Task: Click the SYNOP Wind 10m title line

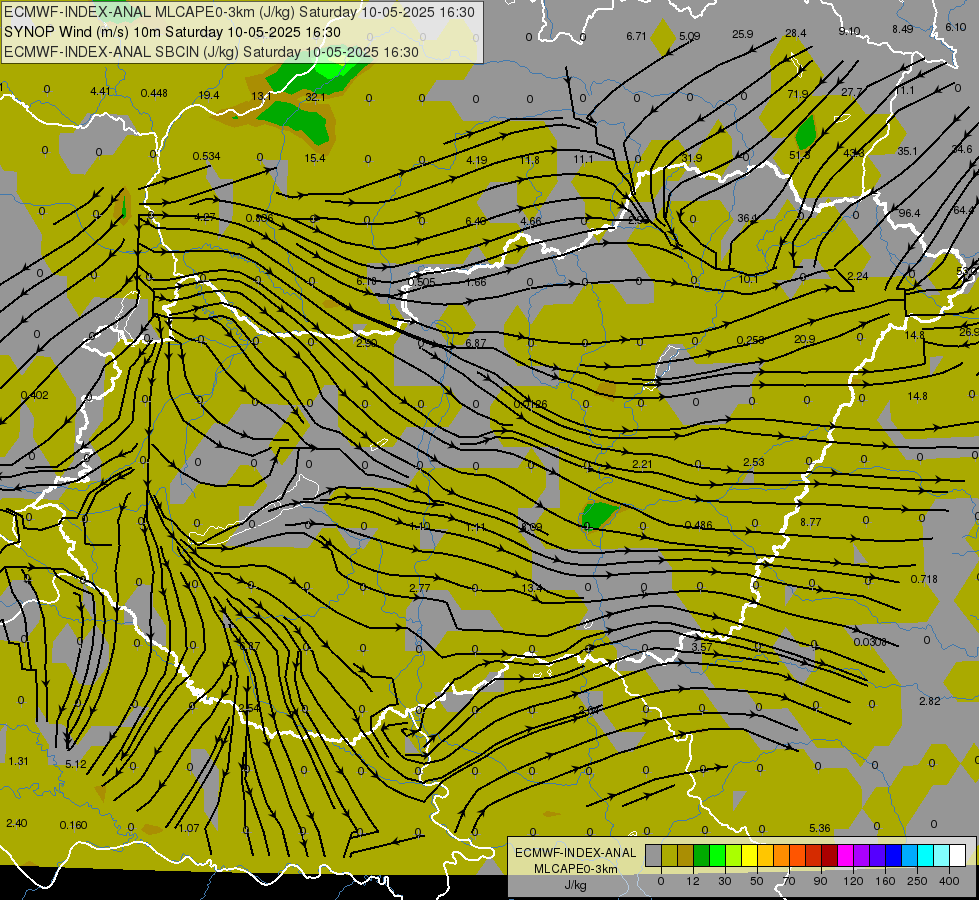Action: 172,32
